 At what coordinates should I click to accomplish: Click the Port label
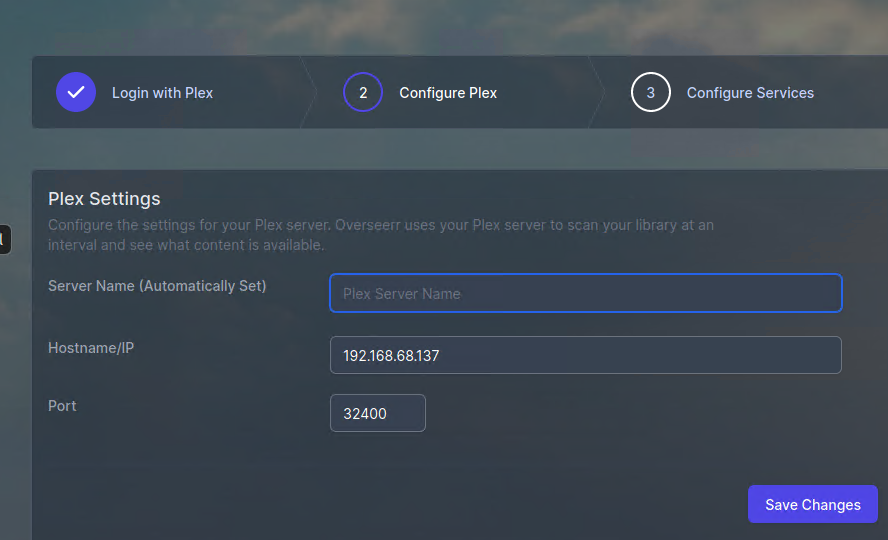click(x=62, y=406)
